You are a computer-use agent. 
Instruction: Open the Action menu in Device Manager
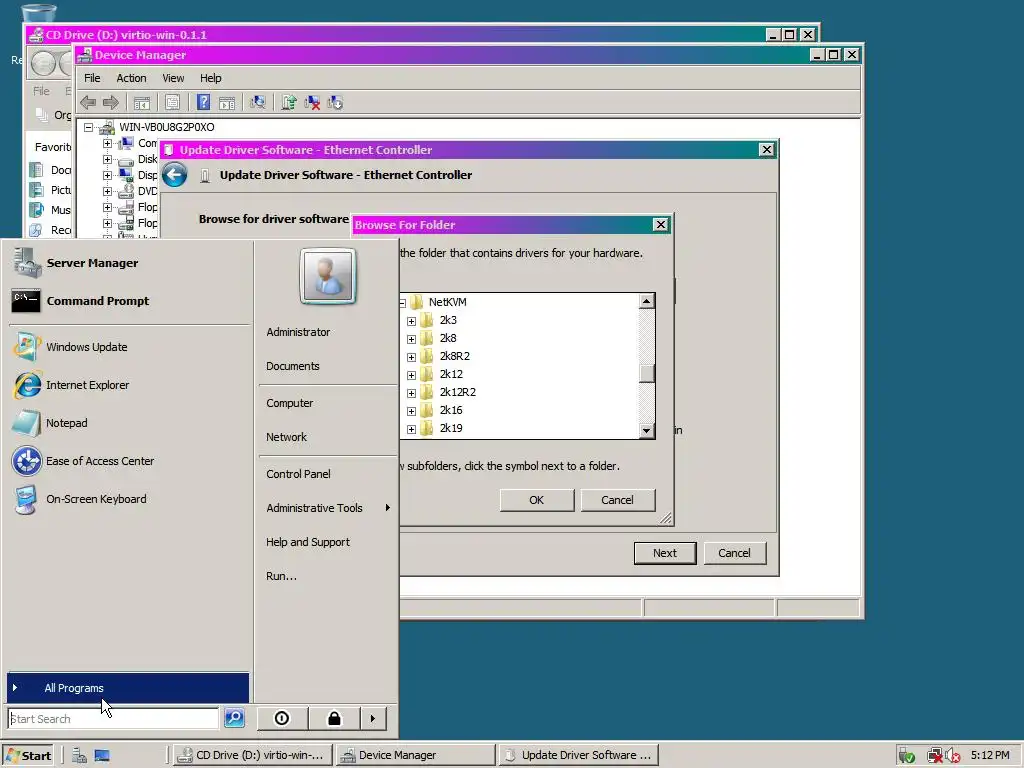[131, 78]
